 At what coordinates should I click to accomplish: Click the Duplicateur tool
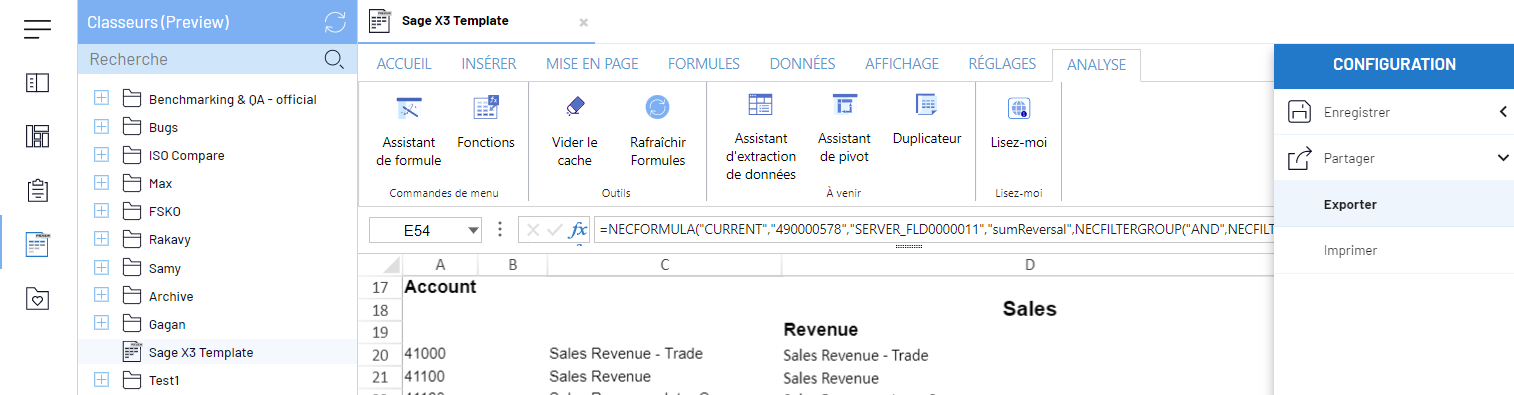click(x=927, y=119)
